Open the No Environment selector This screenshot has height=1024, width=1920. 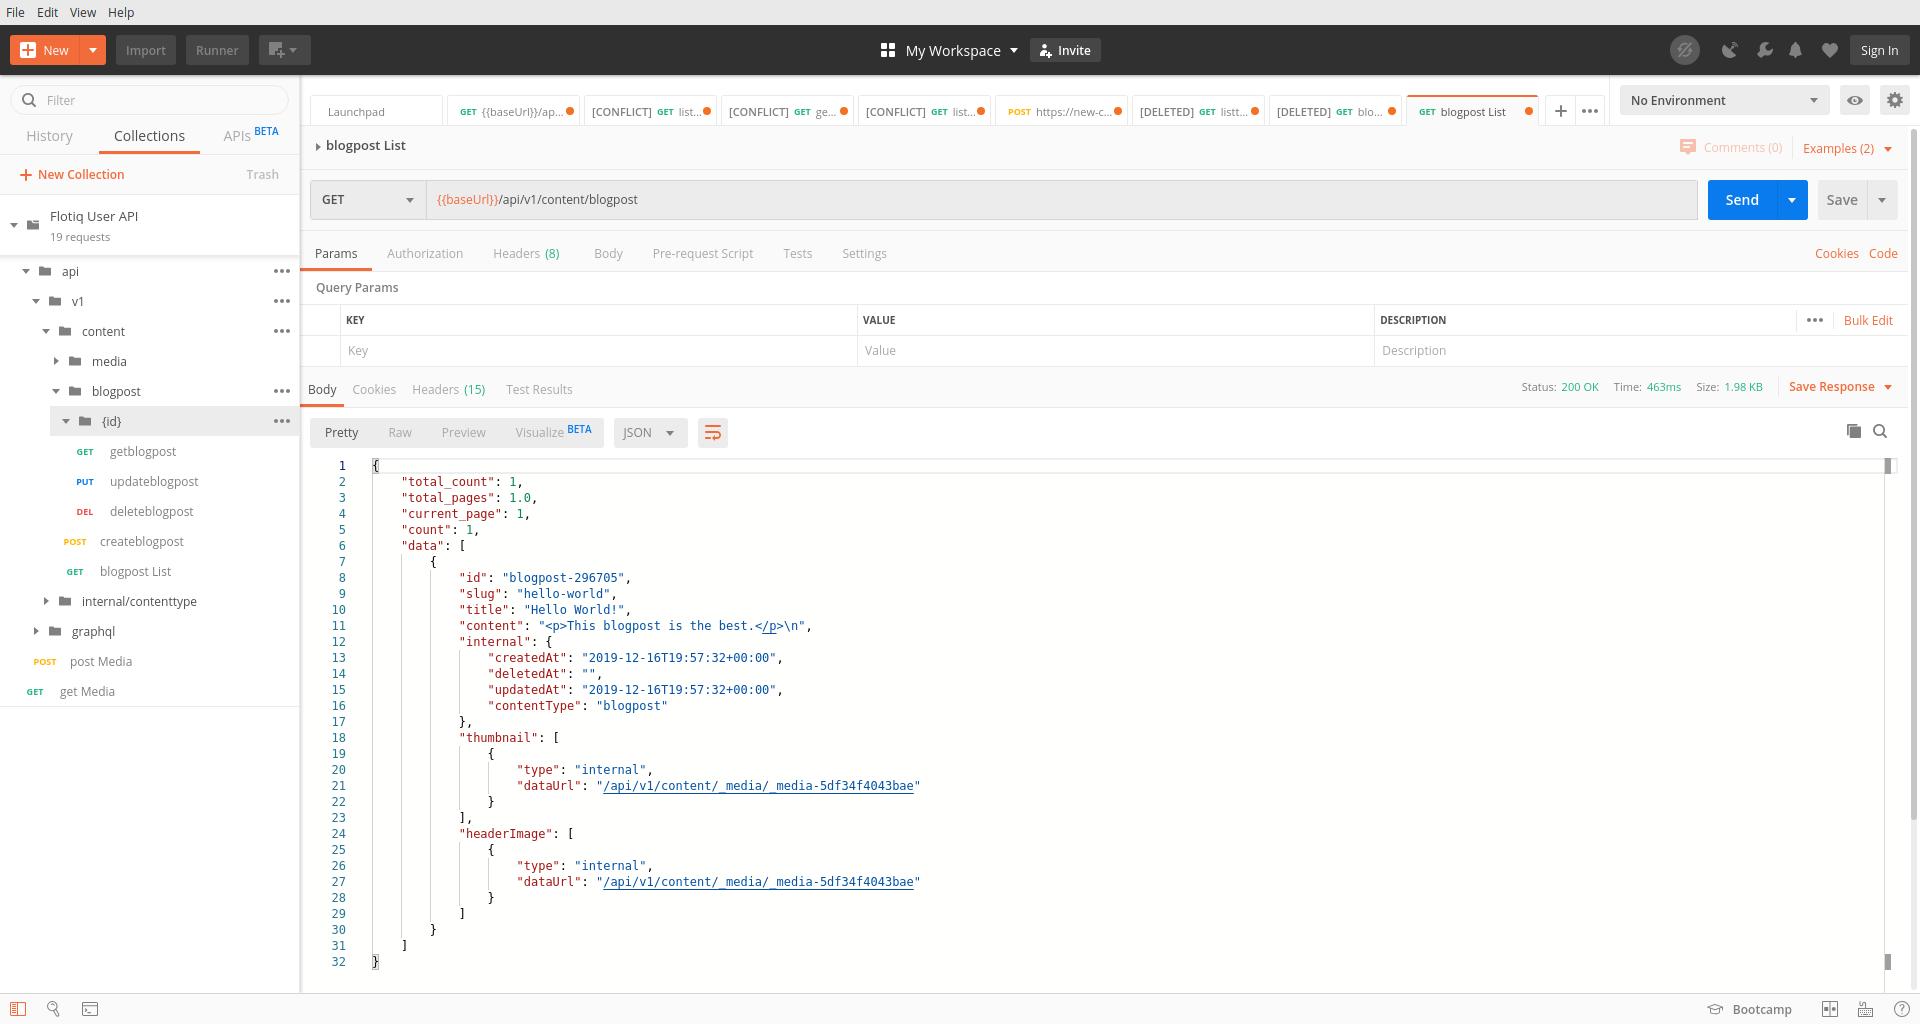1724,100
